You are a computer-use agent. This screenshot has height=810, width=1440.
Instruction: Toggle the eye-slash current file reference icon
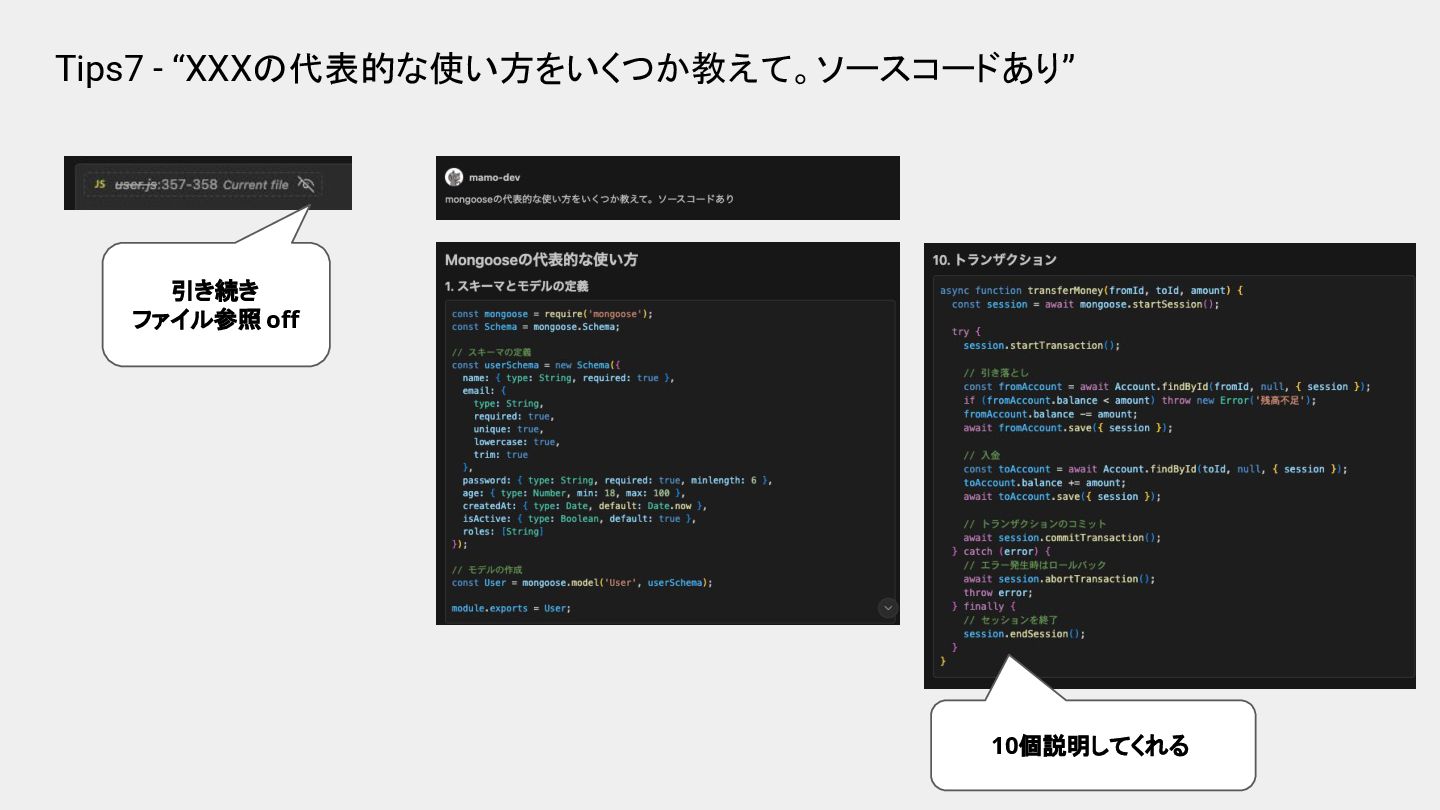pos(306,184)
